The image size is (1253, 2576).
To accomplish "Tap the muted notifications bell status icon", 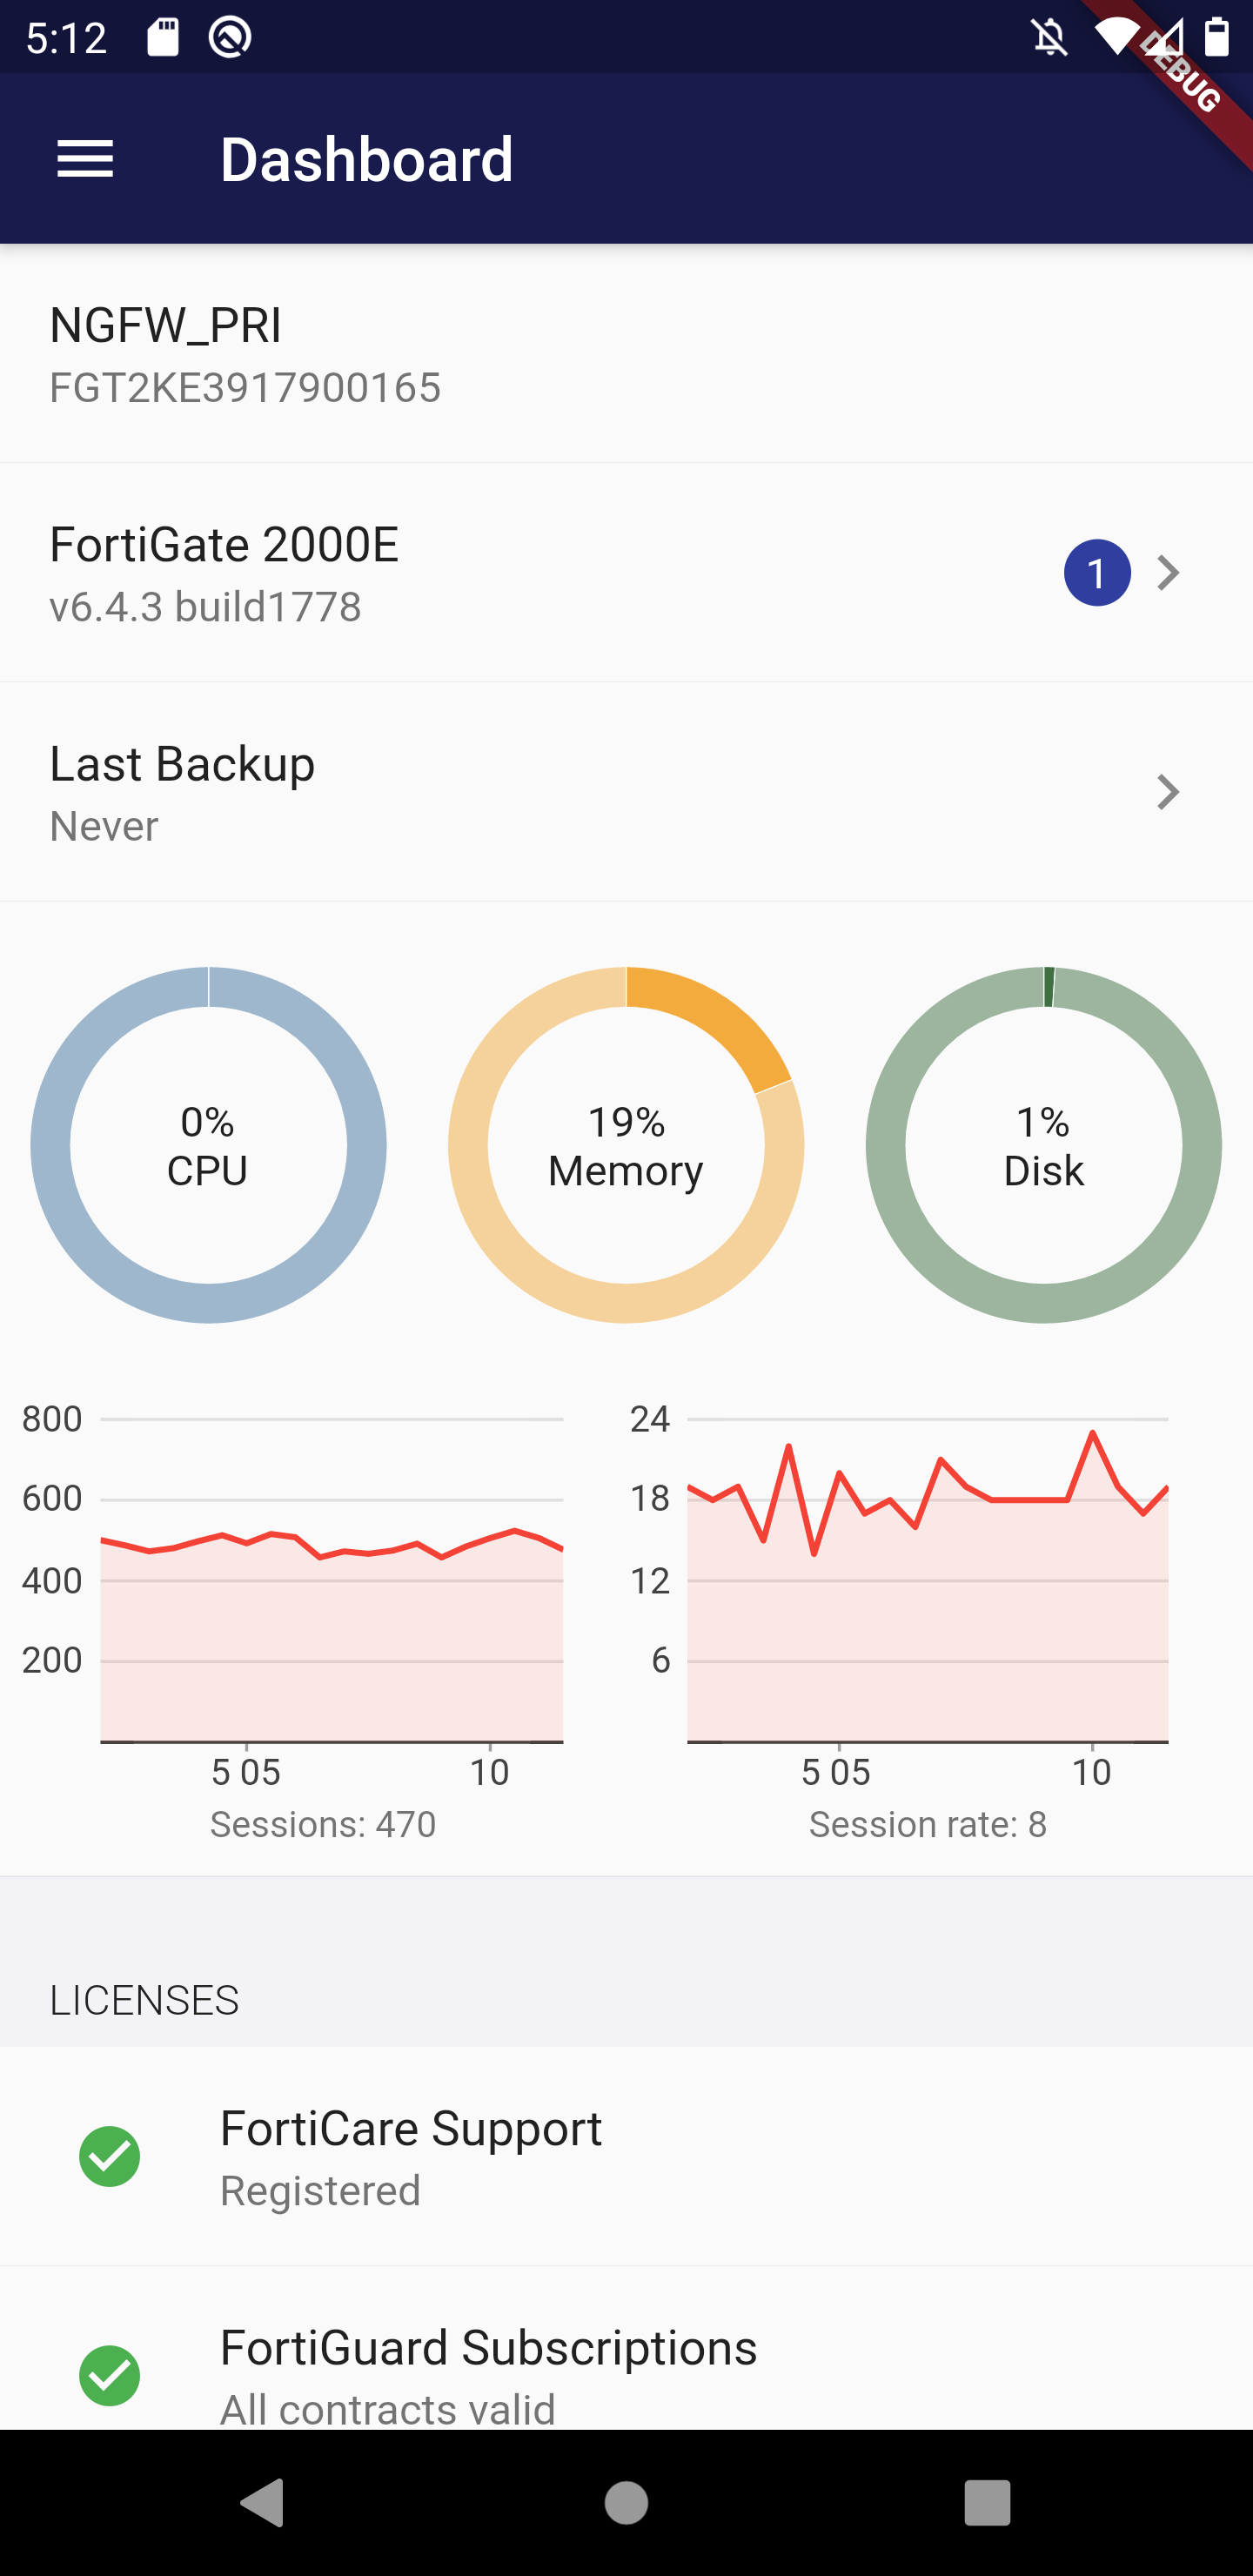I will tap(1050, 38).
